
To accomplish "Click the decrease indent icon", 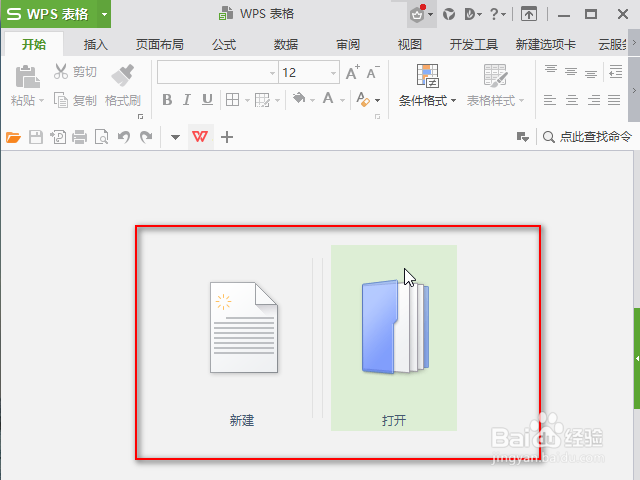I will point(615,72).
